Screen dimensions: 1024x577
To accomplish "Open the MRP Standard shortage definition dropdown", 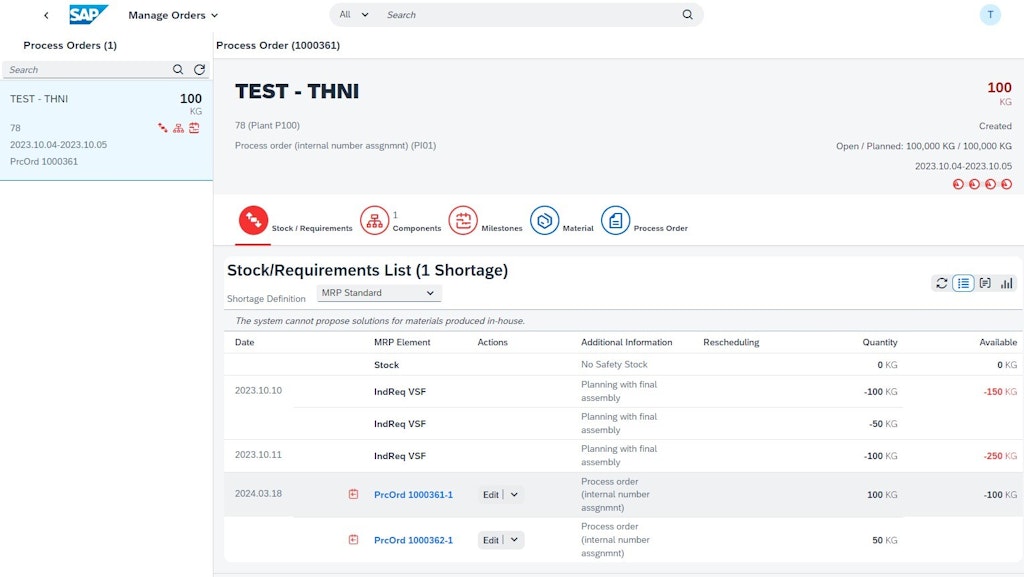I will coord(378,292).
